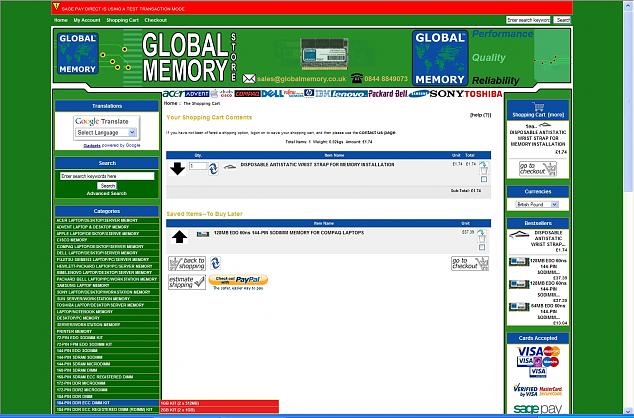Click the Advent brand logo
The height and width of the screenshot is (418, 634).
coord(197,94)
